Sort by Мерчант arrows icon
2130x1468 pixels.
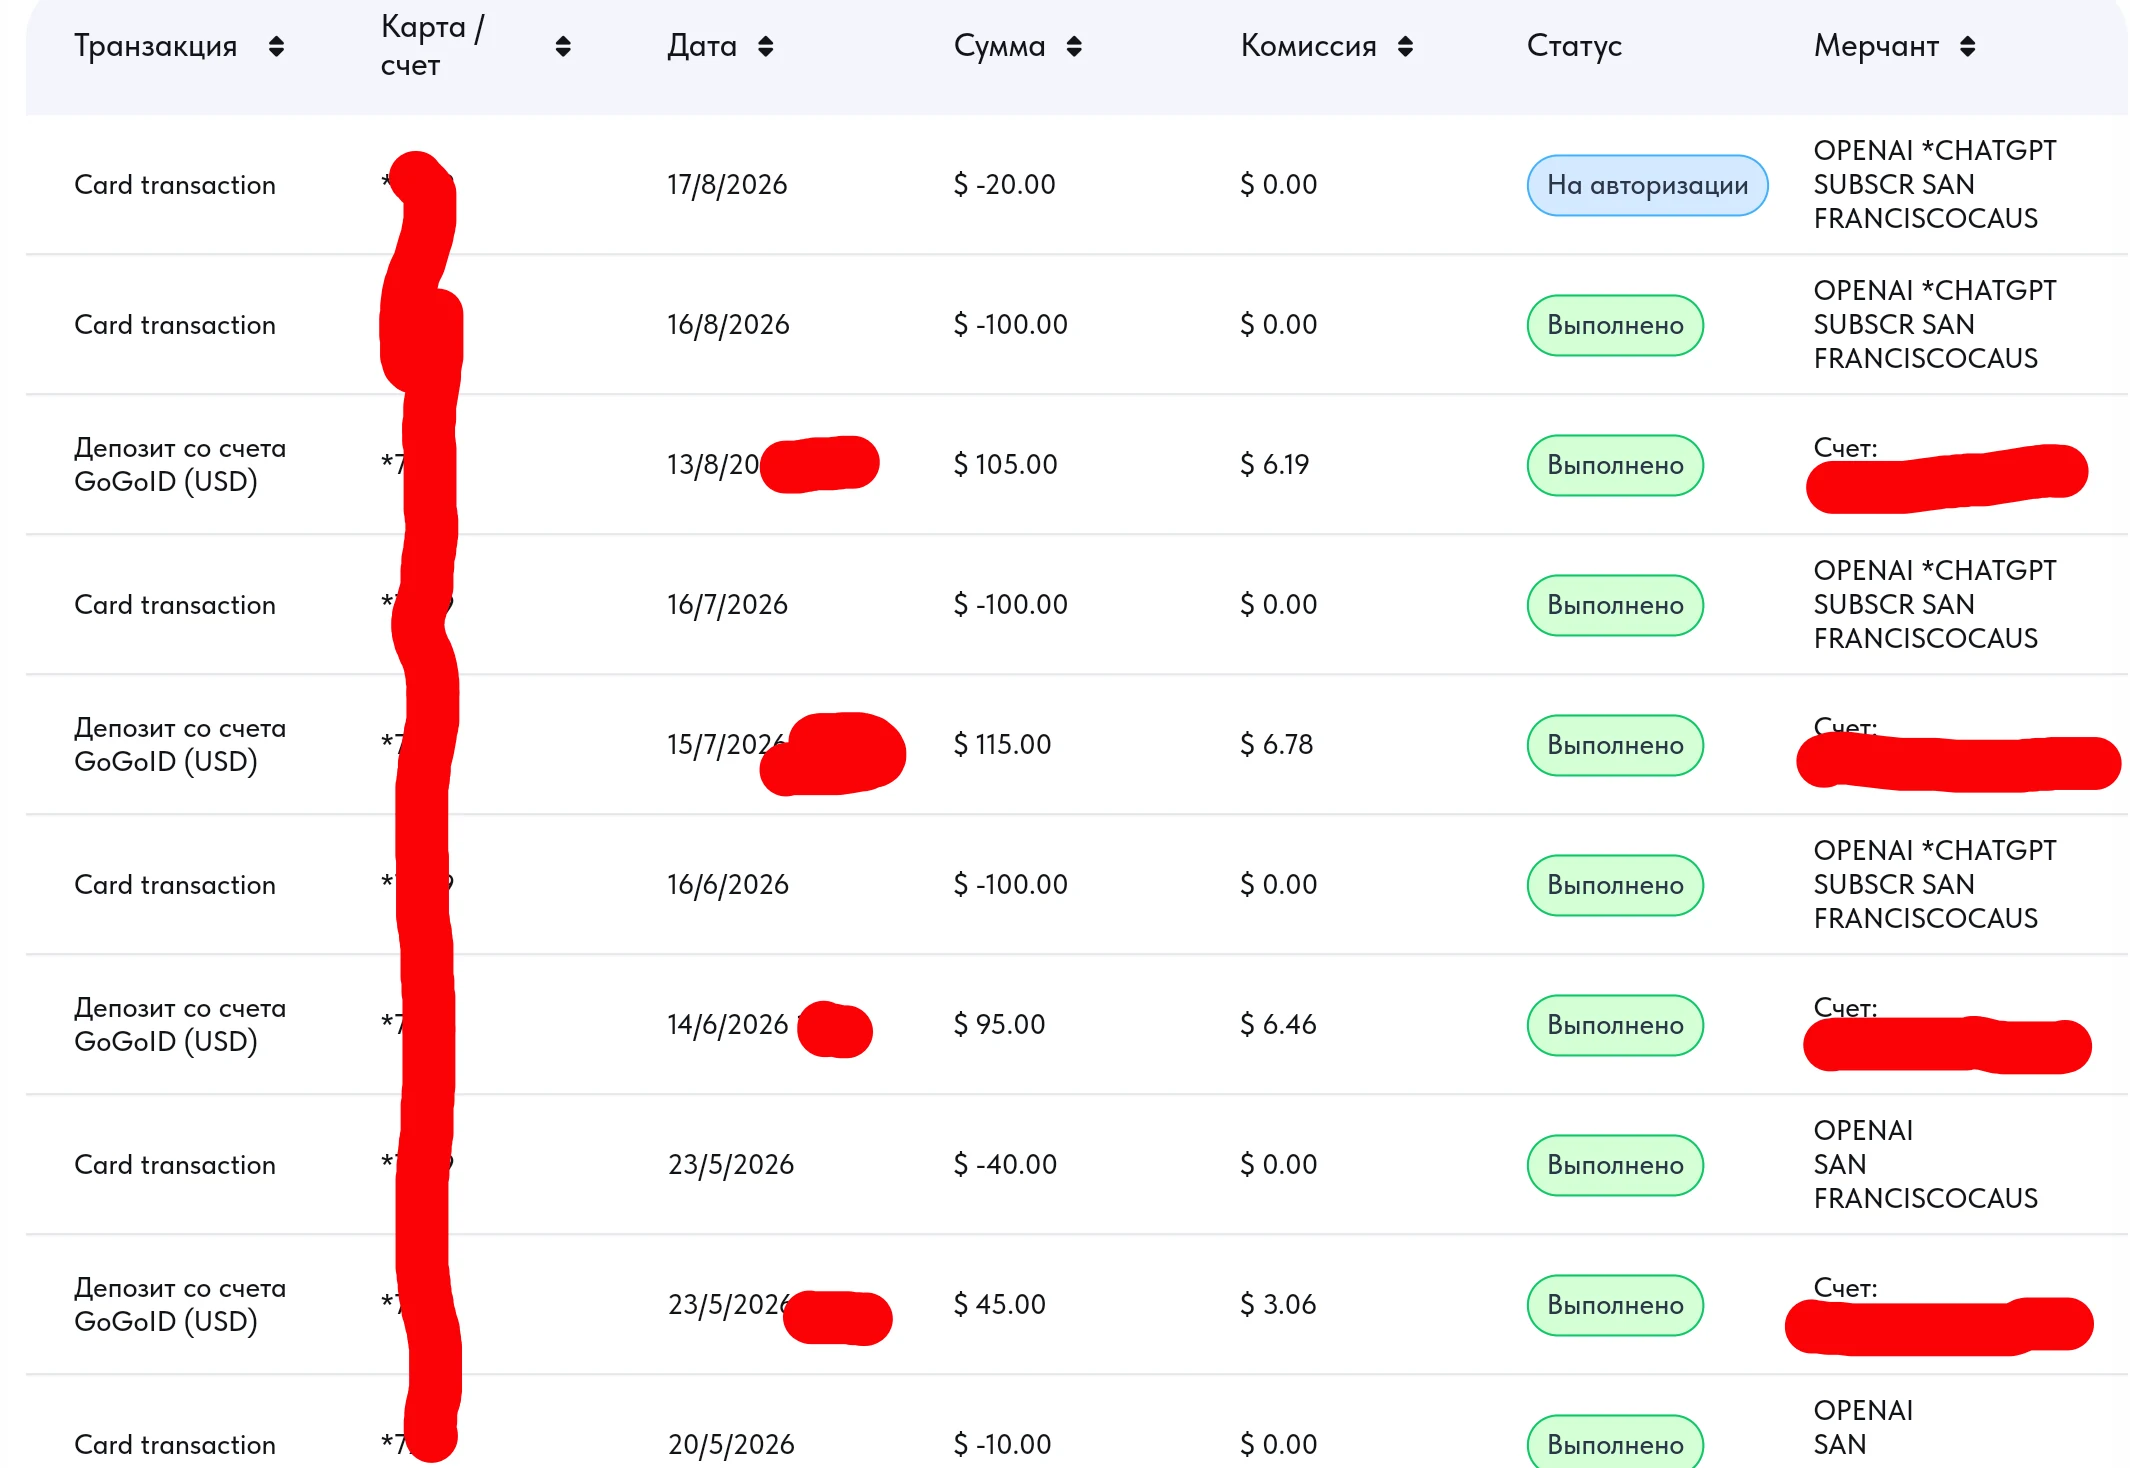point(1967,46)
